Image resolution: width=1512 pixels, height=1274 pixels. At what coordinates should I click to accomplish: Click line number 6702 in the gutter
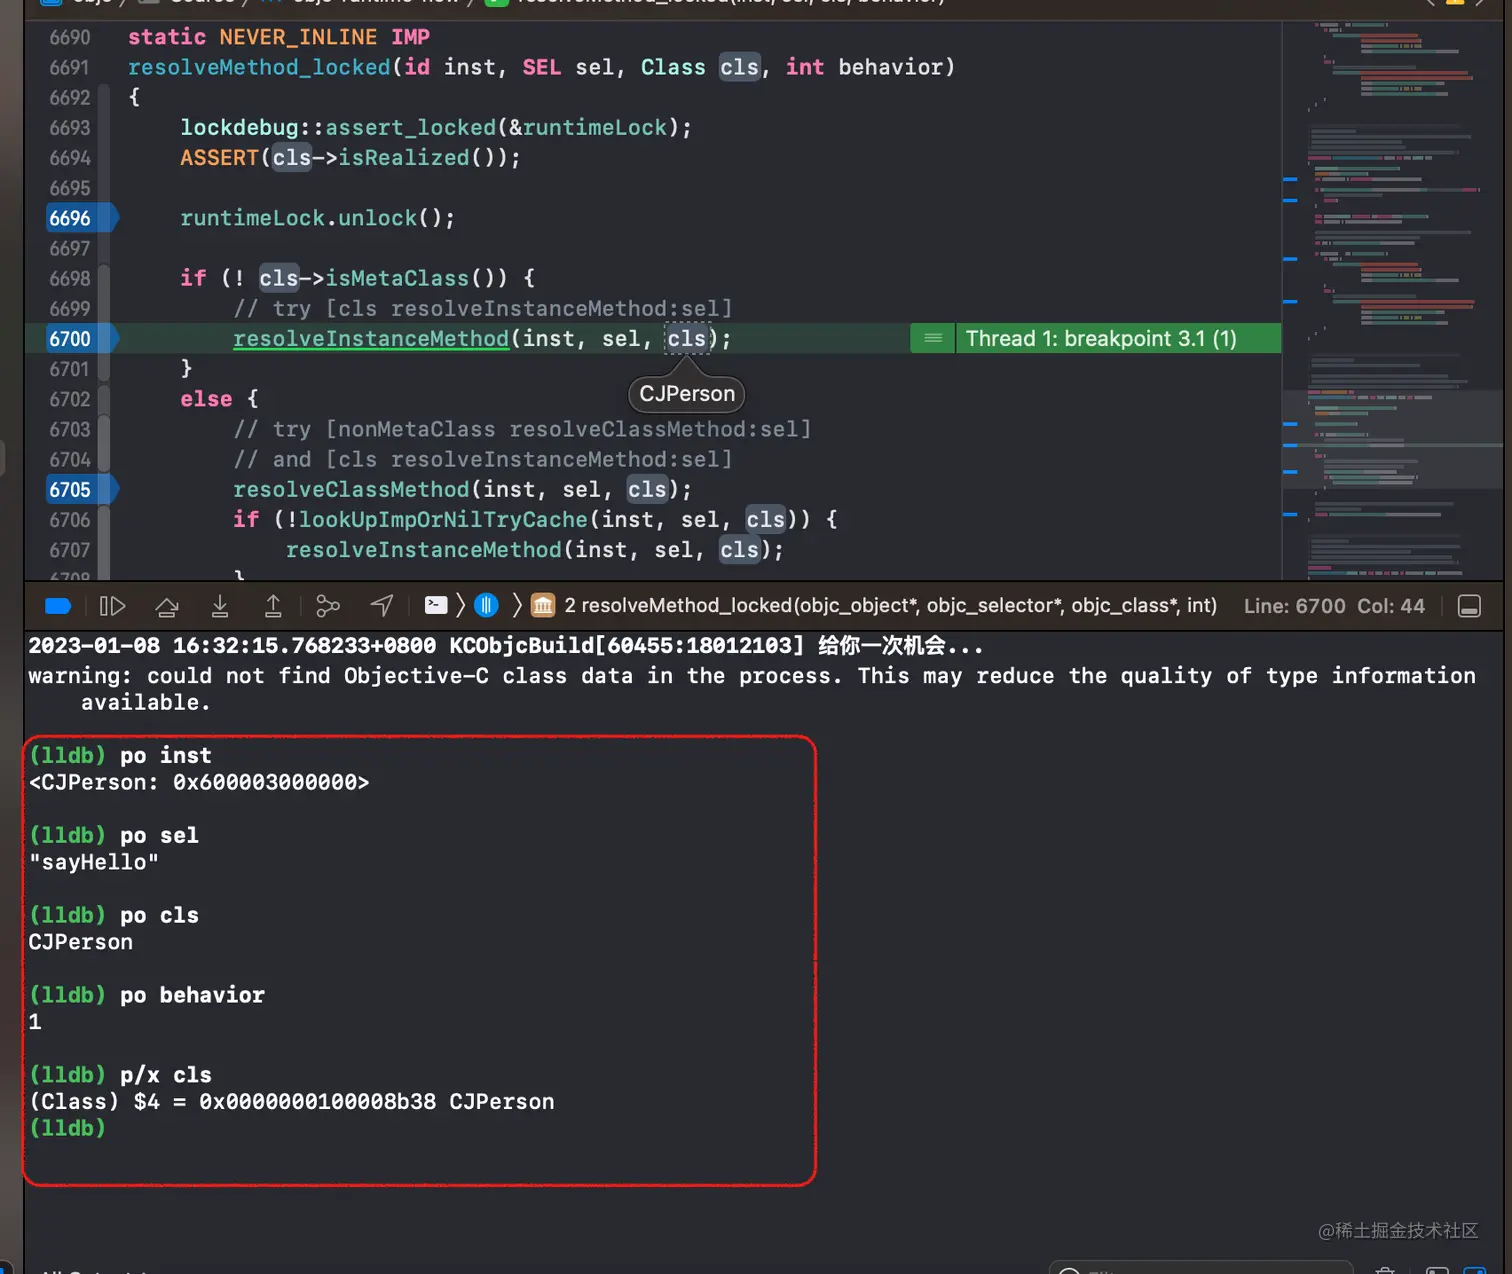coord(70,399)
